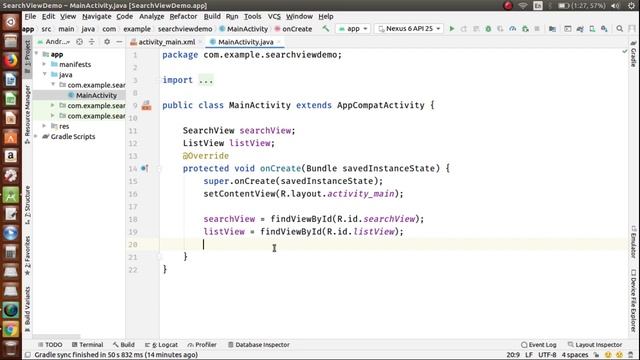
Task: Open Profiler tool window button
Action: (202, 344)
